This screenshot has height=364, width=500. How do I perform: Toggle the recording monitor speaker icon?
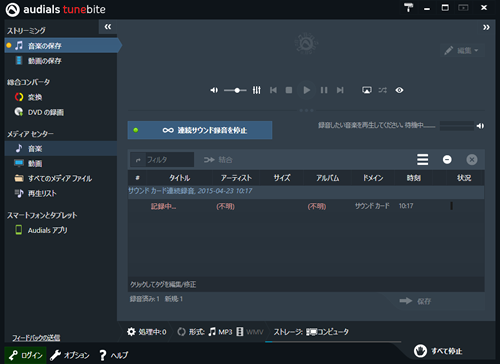[x=480, y=126]
